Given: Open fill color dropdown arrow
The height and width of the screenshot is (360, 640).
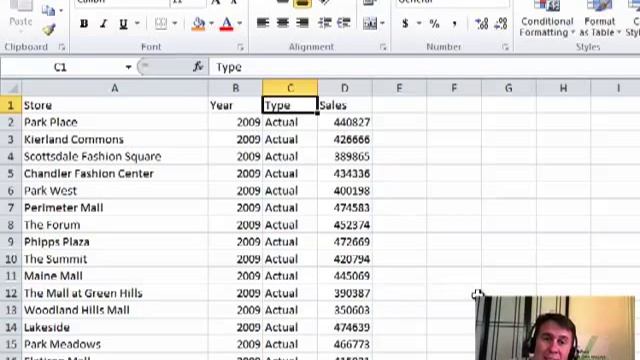Looking at the screenshot, I should 211,24.
